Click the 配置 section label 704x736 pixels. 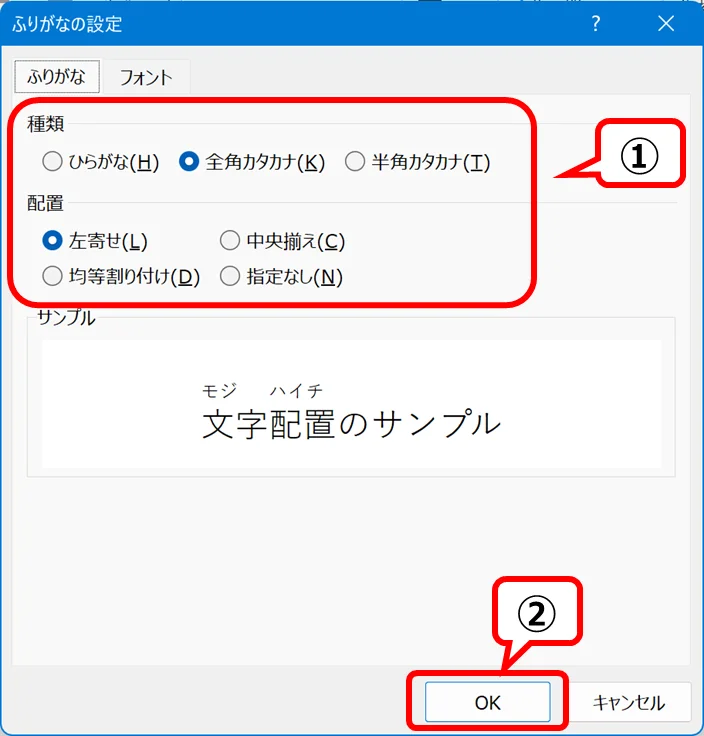tap(44, 203)
